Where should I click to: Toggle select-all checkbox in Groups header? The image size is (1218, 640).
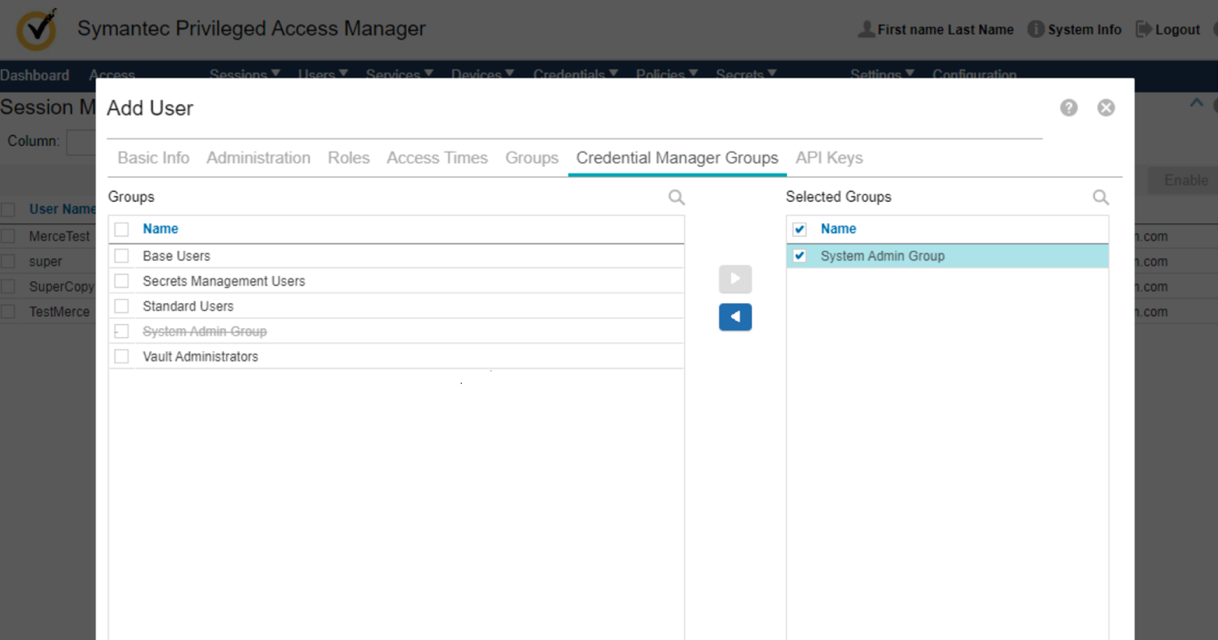click(x=122, y=229)
